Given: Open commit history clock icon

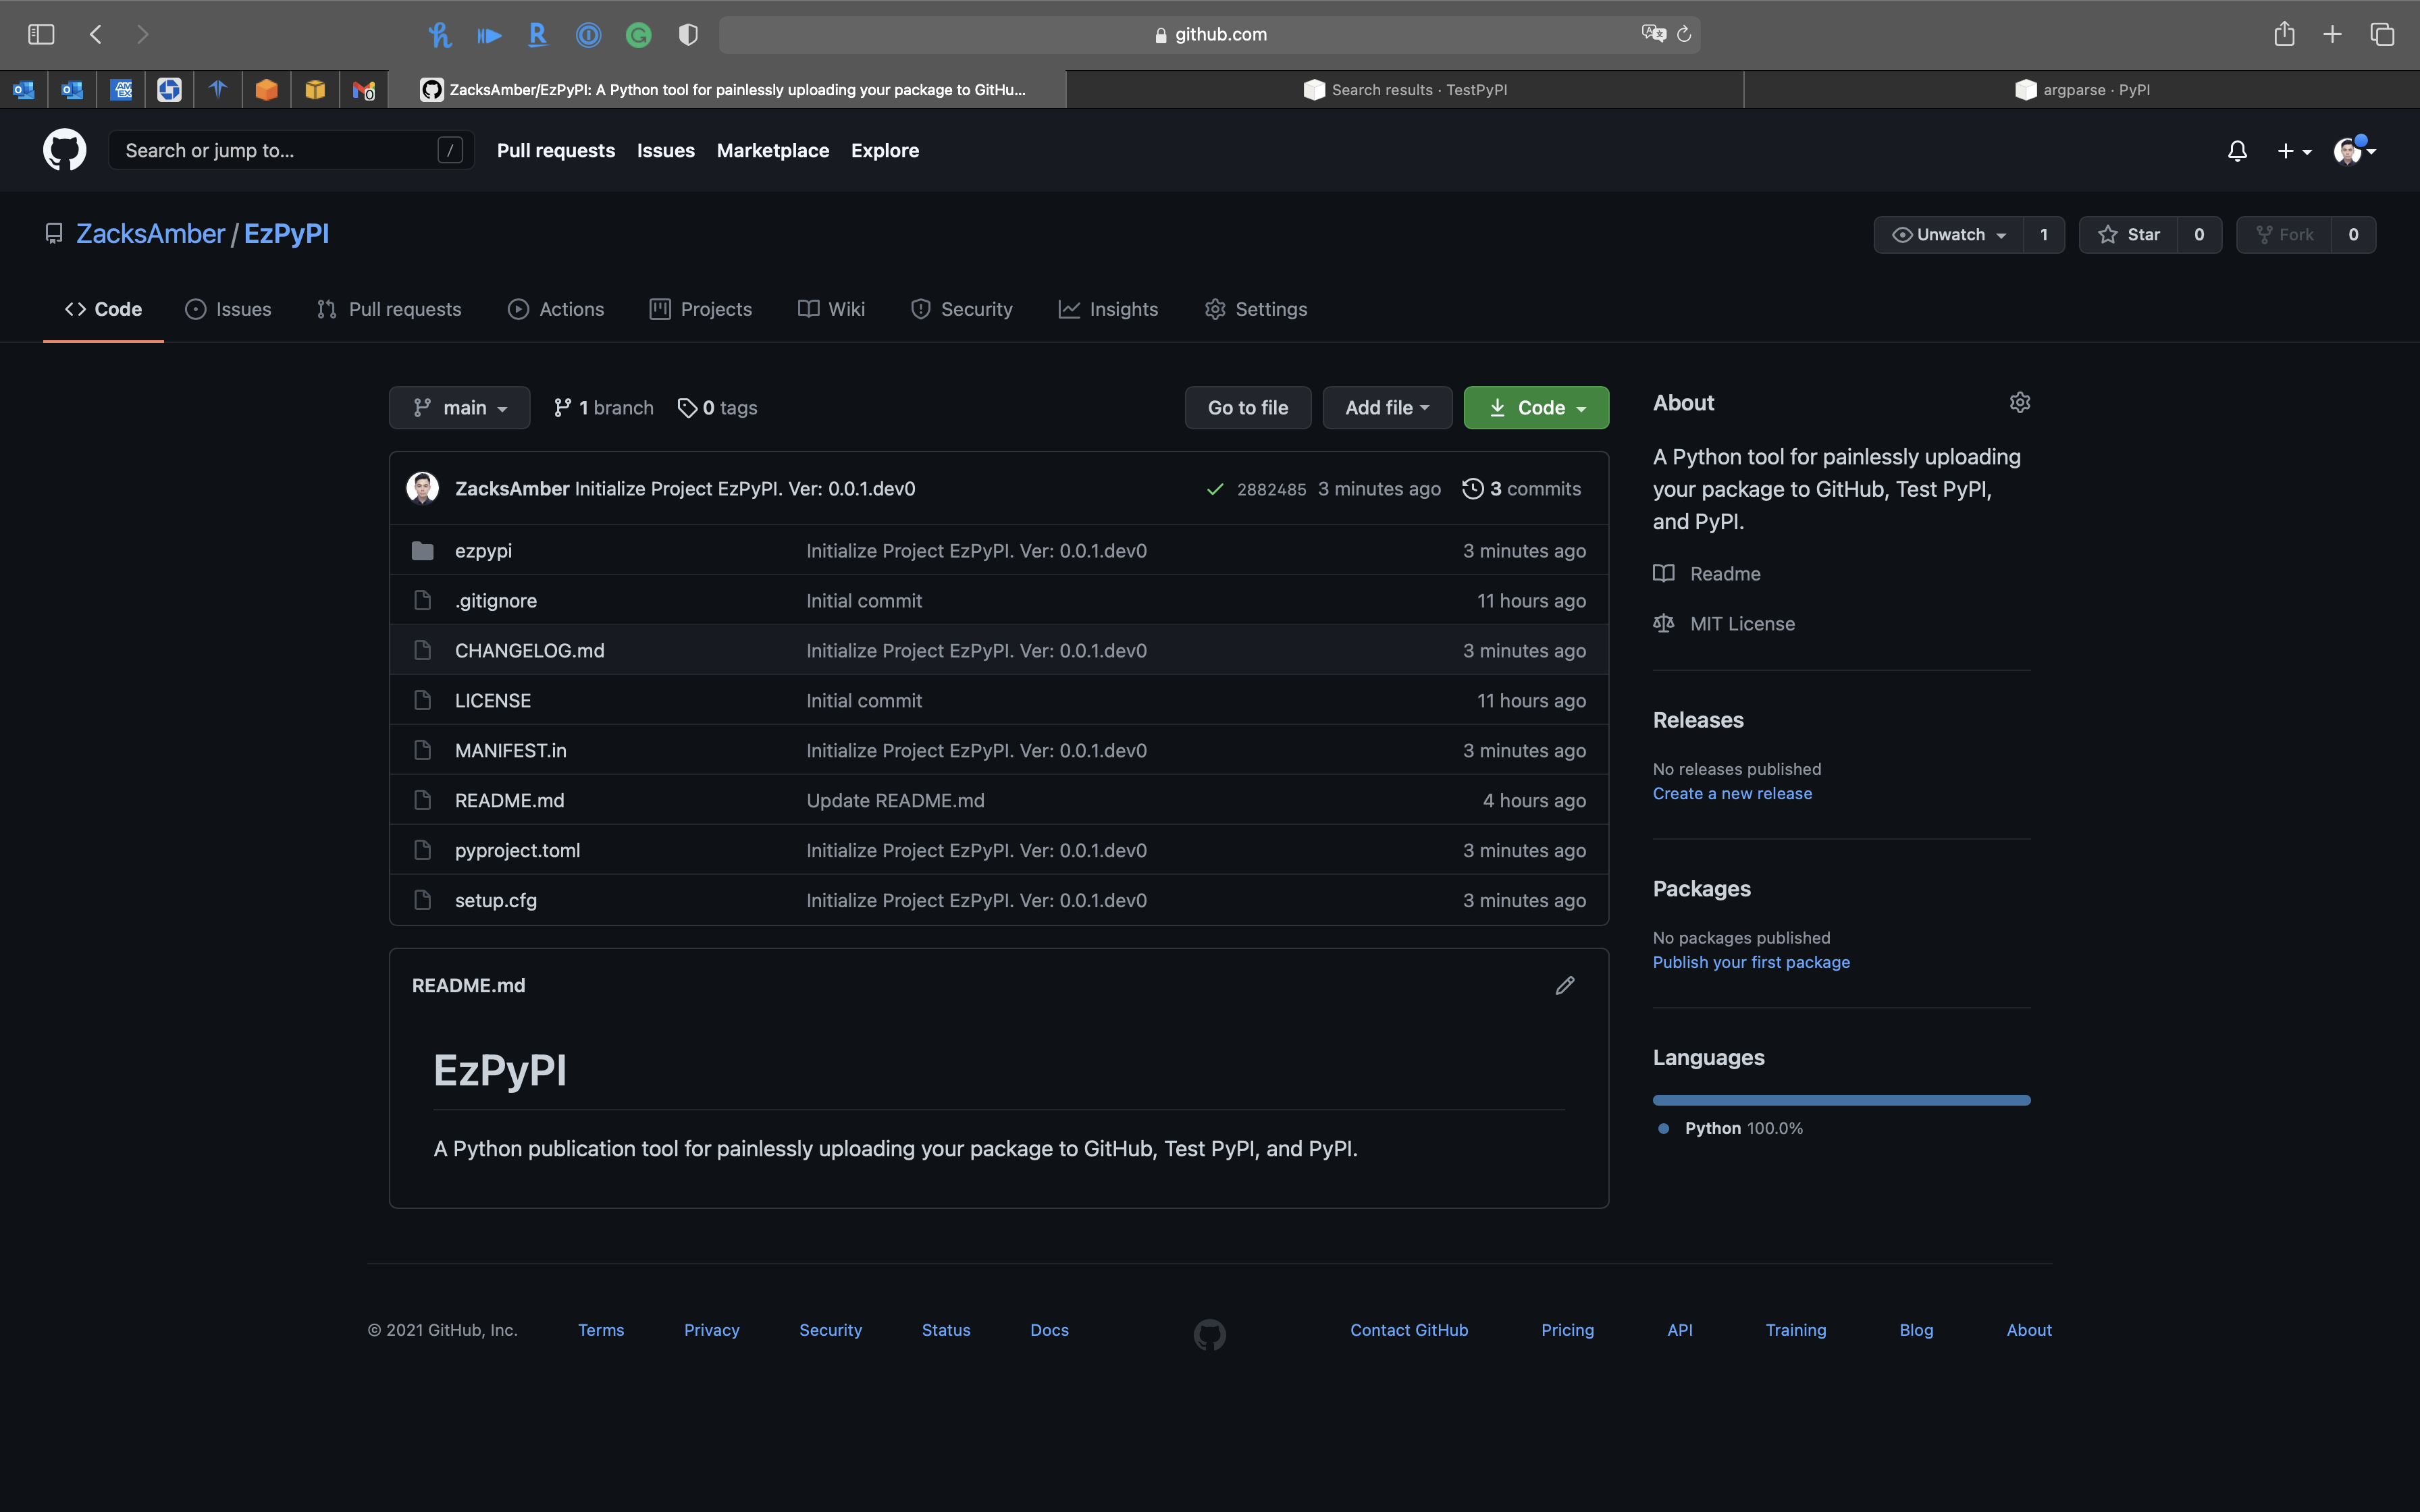Looking at the screenshot, I should 1472,489.
